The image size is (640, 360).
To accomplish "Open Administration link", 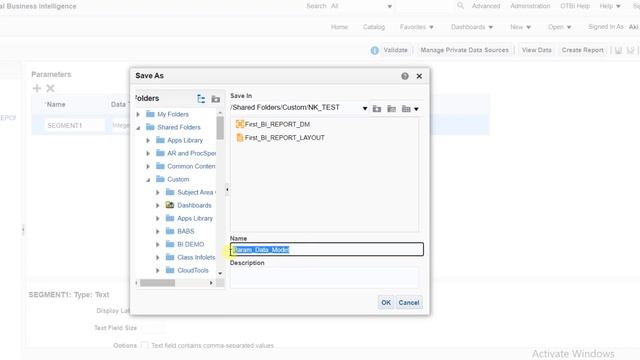I will click(x=530, y=6).
